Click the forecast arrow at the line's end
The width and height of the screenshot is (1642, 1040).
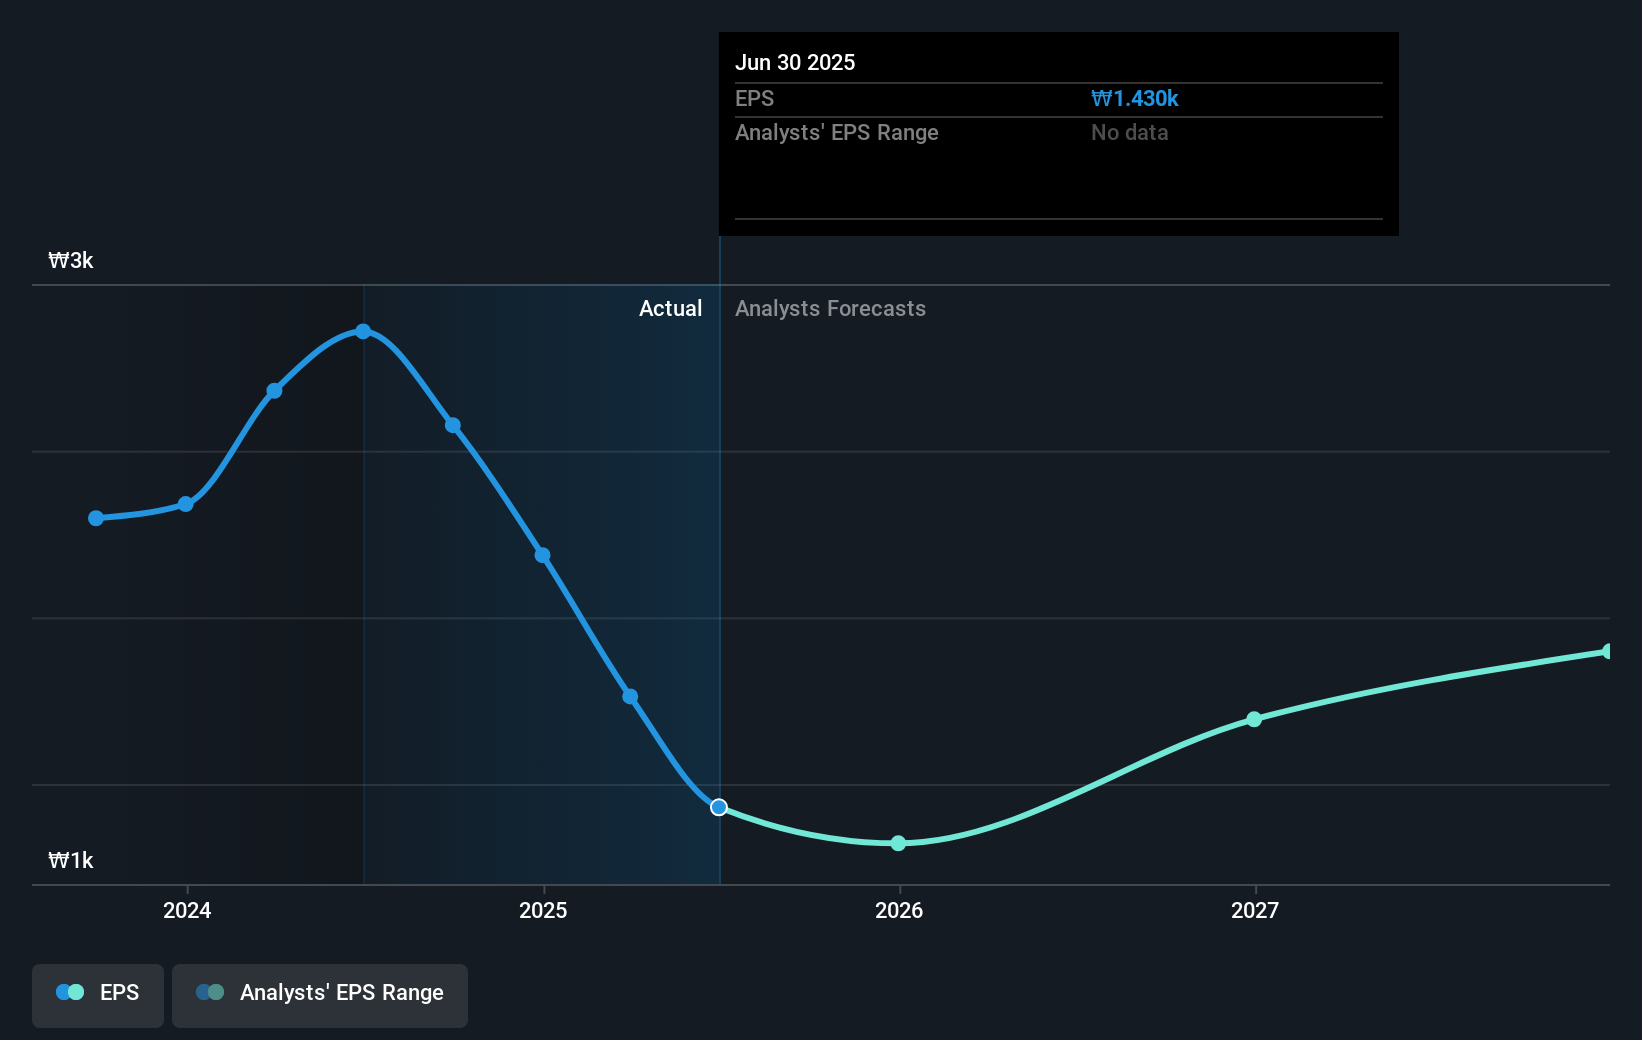(x=1605, y=651)
